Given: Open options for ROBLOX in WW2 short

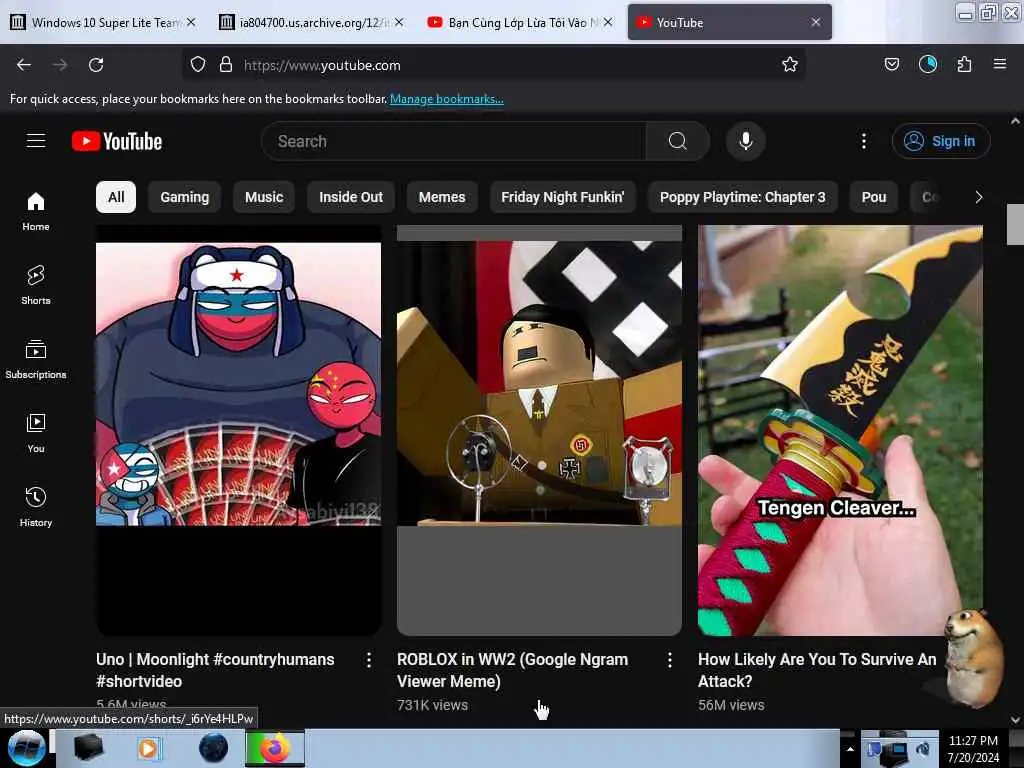Looking at the screenshot, I should coord(669,660).
